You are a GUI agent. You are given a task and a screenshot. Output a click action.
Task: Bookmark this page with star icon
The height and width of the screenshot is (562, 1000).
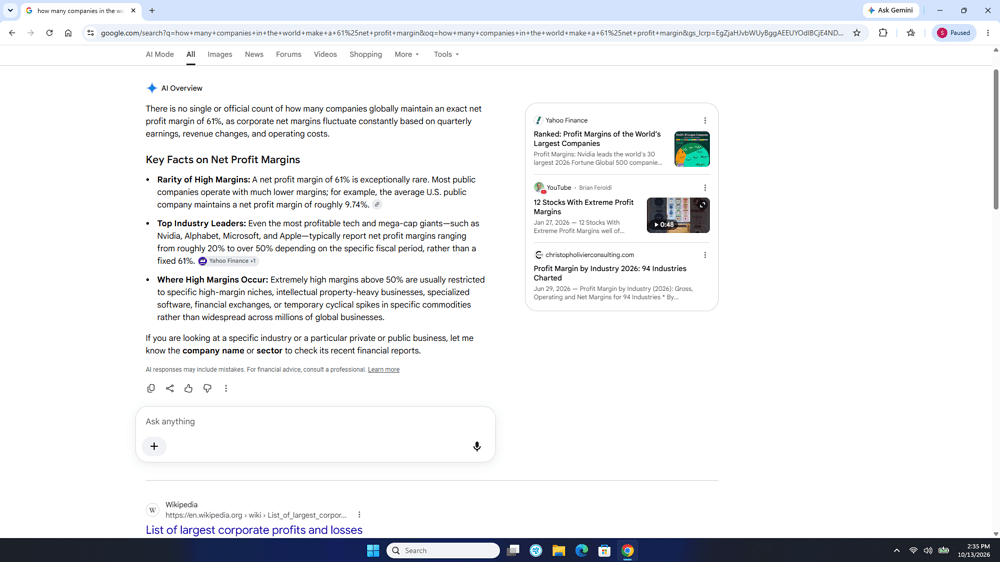(857, 33)
